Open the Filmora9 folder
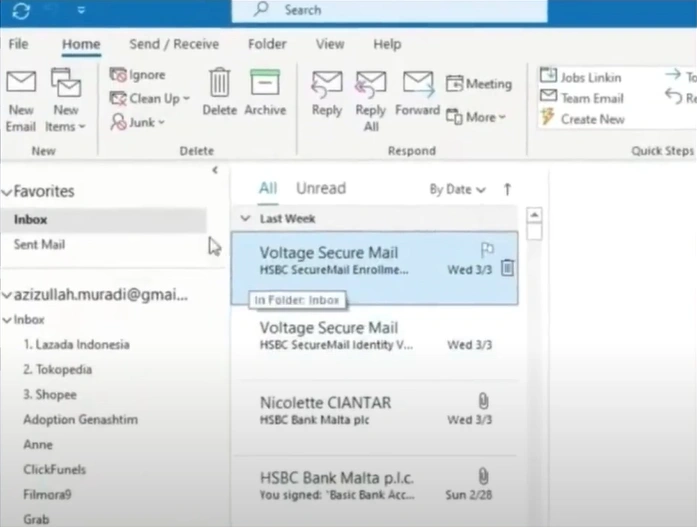 tap(47, 494)
